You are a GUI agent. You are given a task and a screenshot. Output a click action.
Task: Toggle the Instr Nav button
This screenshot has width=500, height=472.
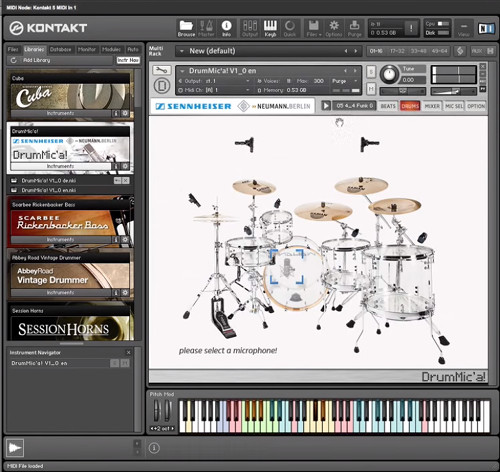pos(128,60)
